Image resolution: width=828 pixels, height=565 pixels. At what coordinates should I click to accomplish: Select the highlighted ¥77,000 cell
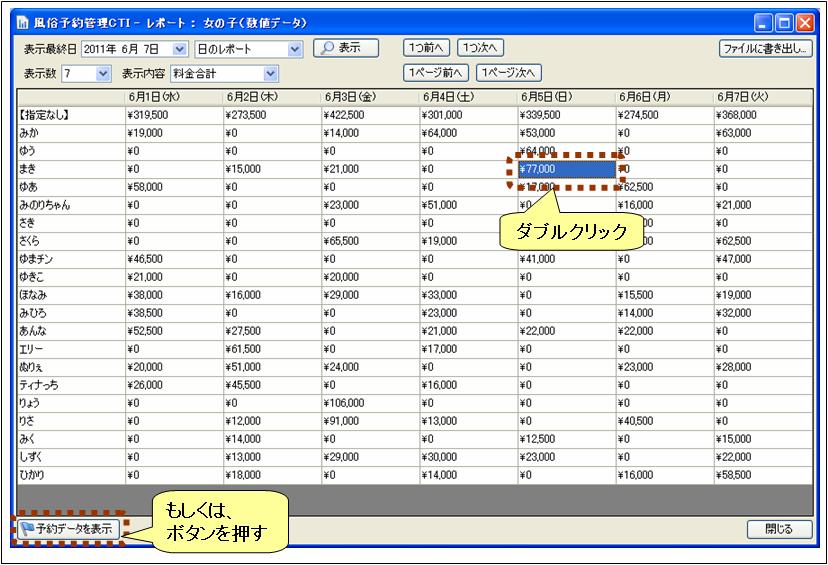click(x=565, y=170)
